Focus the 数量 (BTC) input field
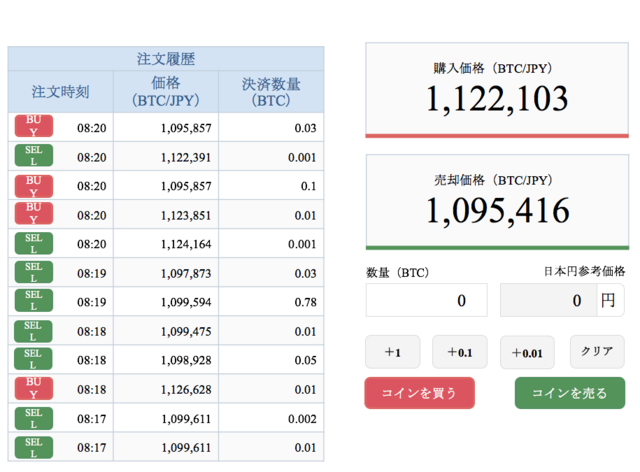The image size is (640, 472). pos(426,300)
